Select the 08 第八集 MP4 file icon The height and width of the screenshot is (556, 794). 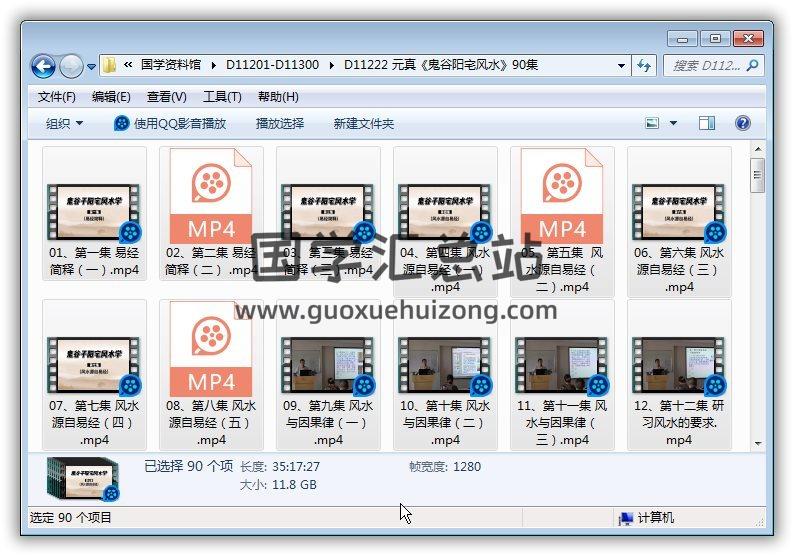(x=211, y=349)
